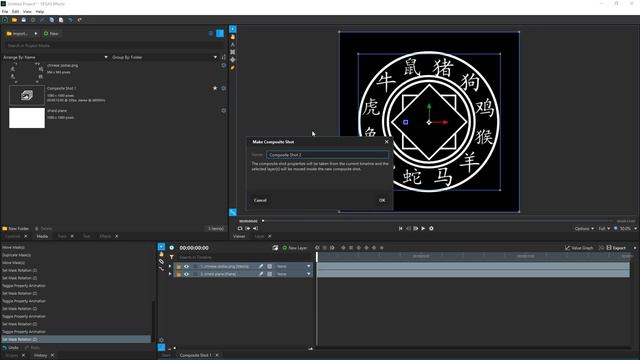The width and height of the screenshot is (640, 360).
Task: Open the viewer Full quality dropdown
Action: [x=604, y=229]
